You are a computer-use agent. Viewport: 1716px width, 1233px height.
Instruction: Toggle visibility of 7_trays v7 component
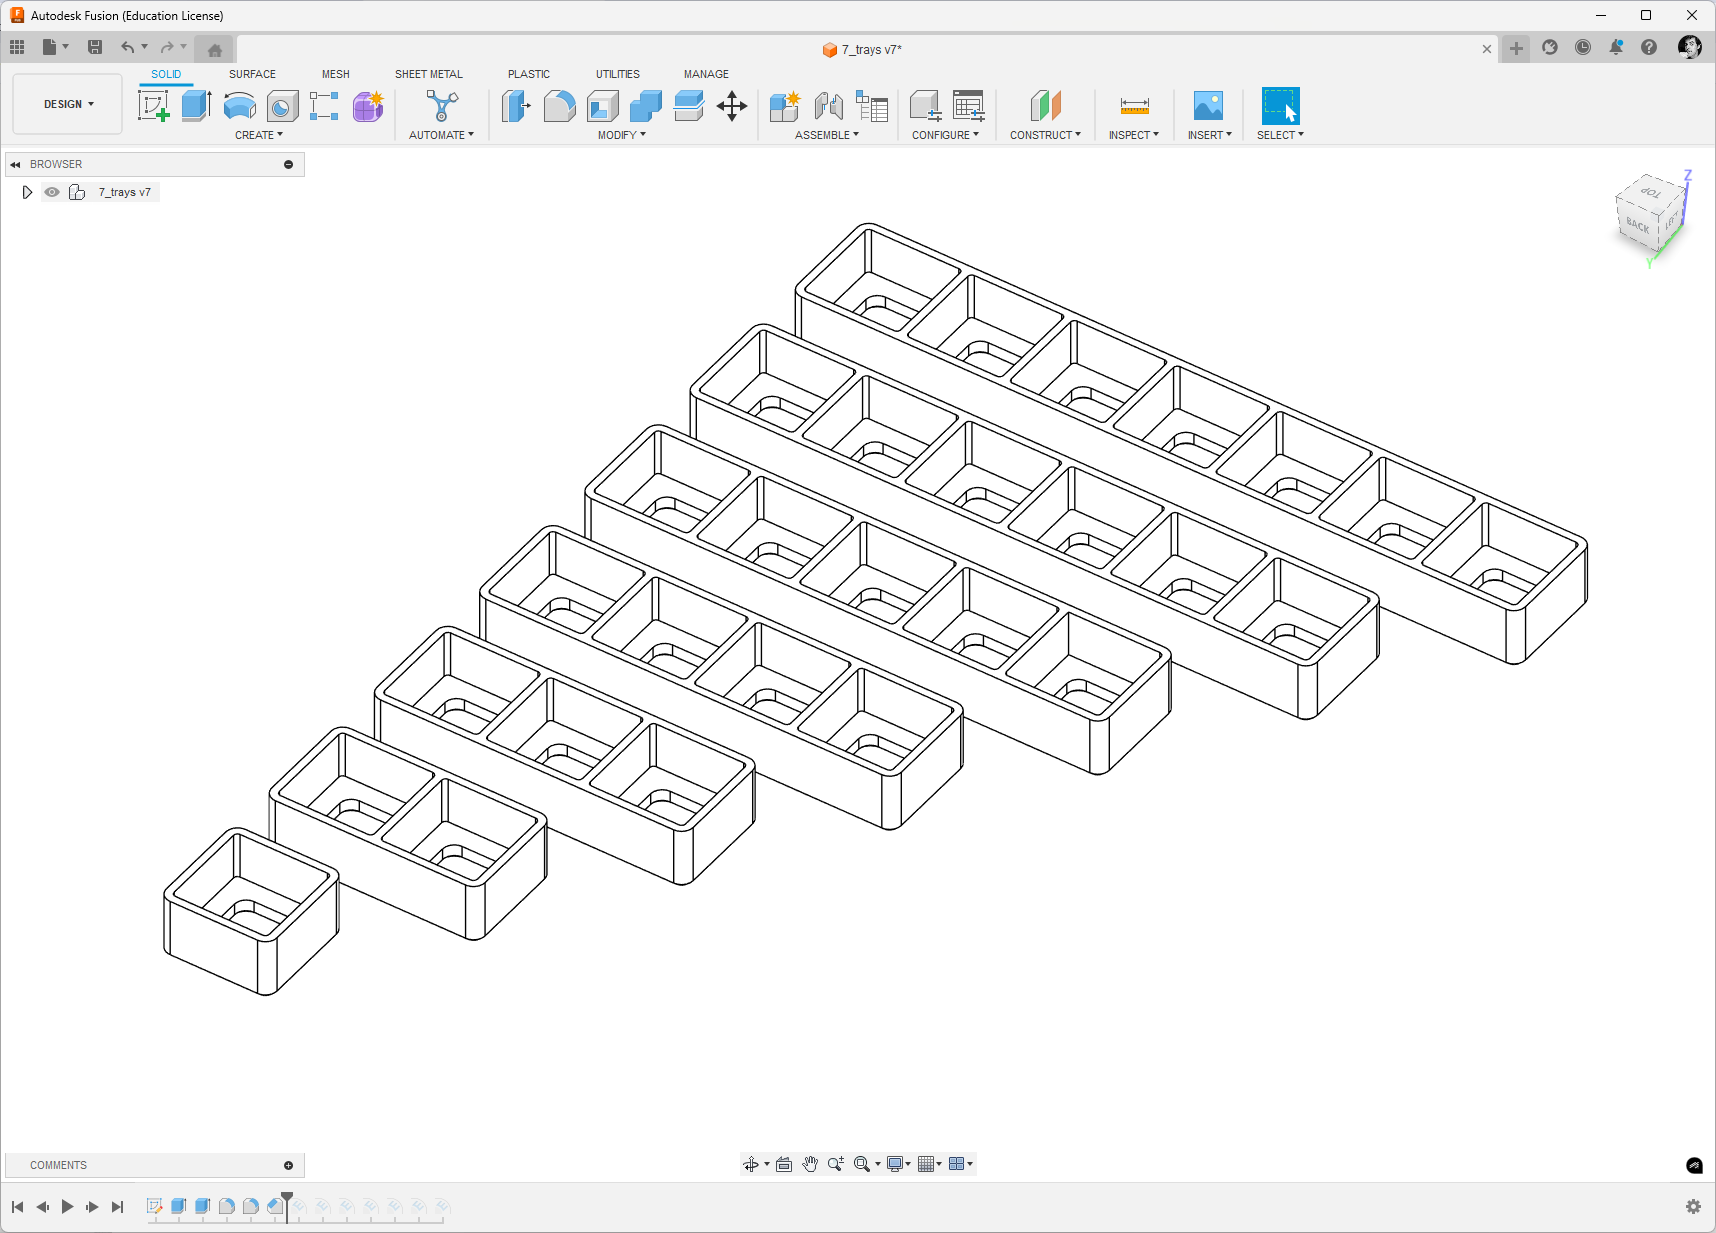pyautogui.click(x=52, y=192)
